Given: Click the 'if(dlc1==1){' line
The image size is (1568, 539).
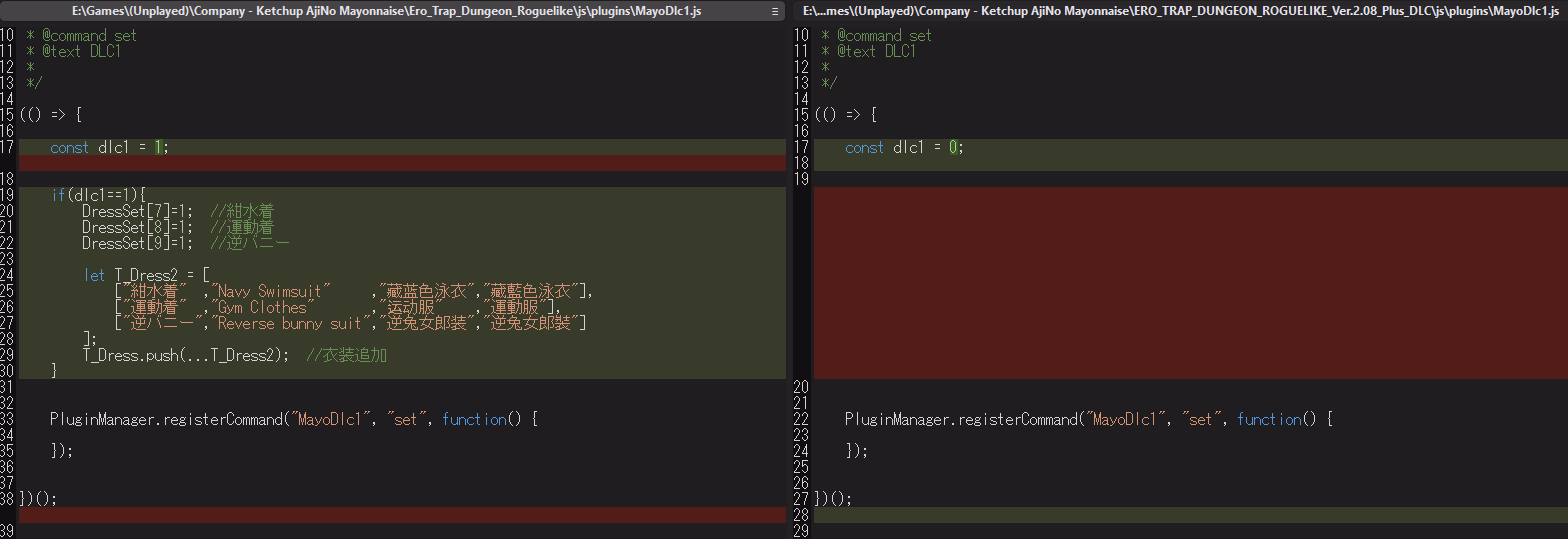Looking at the screenshot, I should 99,195.
